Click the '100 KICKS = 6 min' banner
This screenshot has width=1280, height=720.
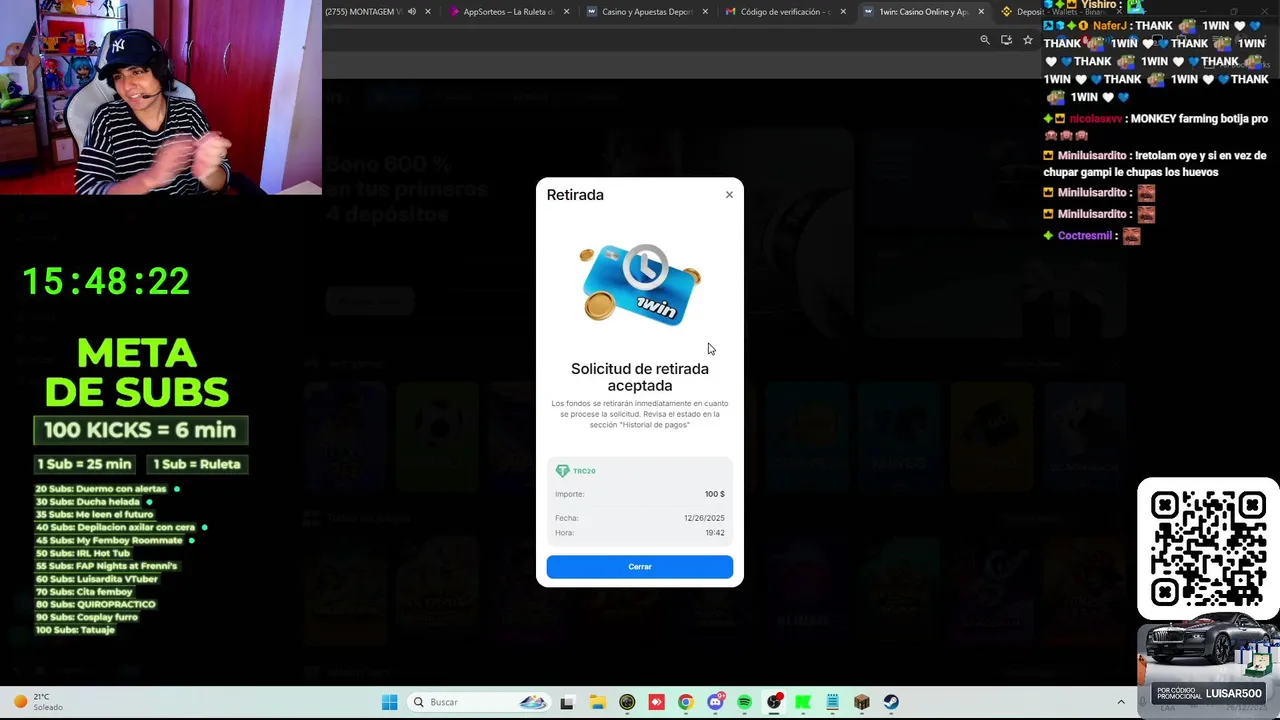coord(140,430)
